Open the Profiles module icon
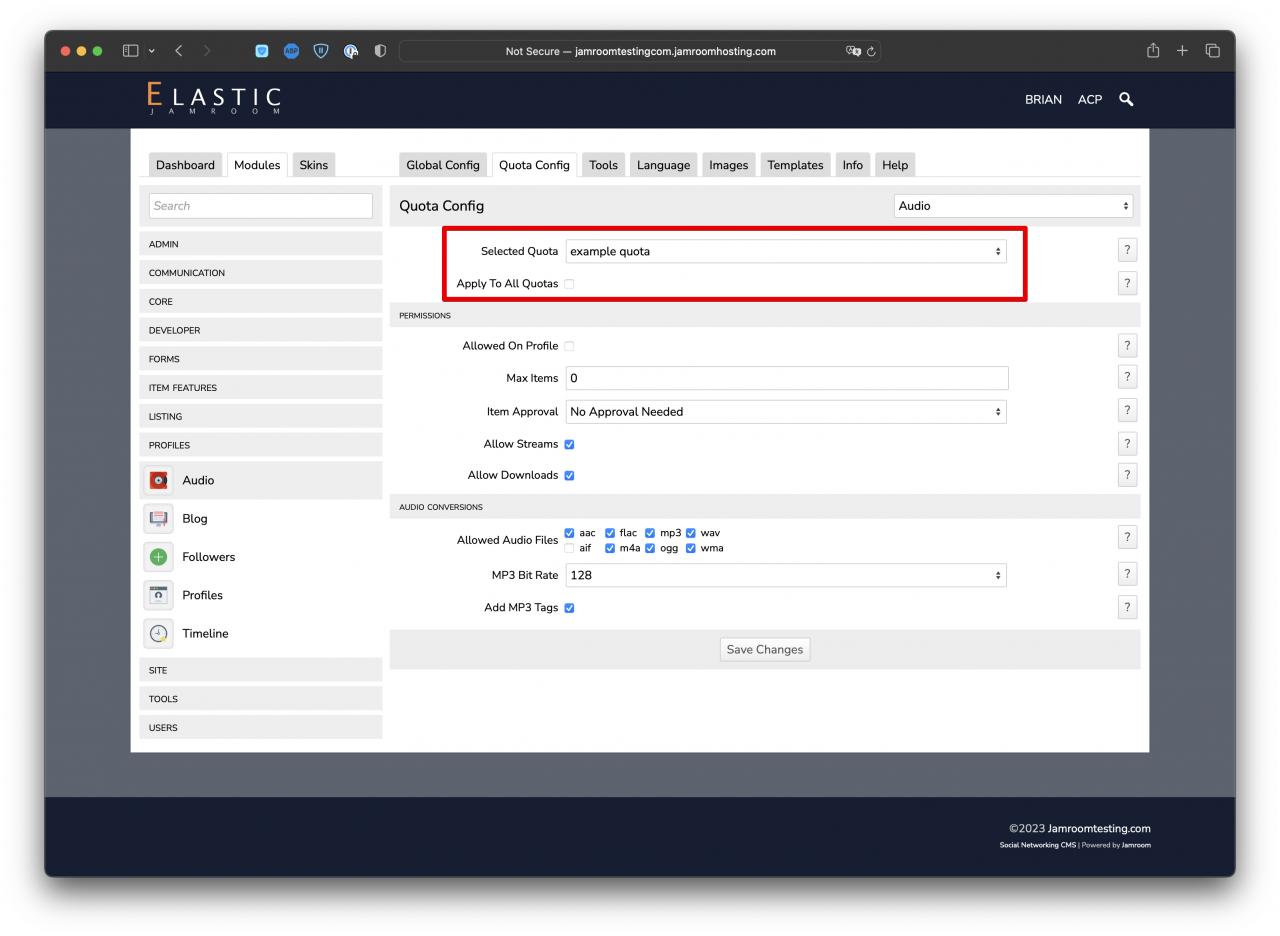 coord(159,595)
